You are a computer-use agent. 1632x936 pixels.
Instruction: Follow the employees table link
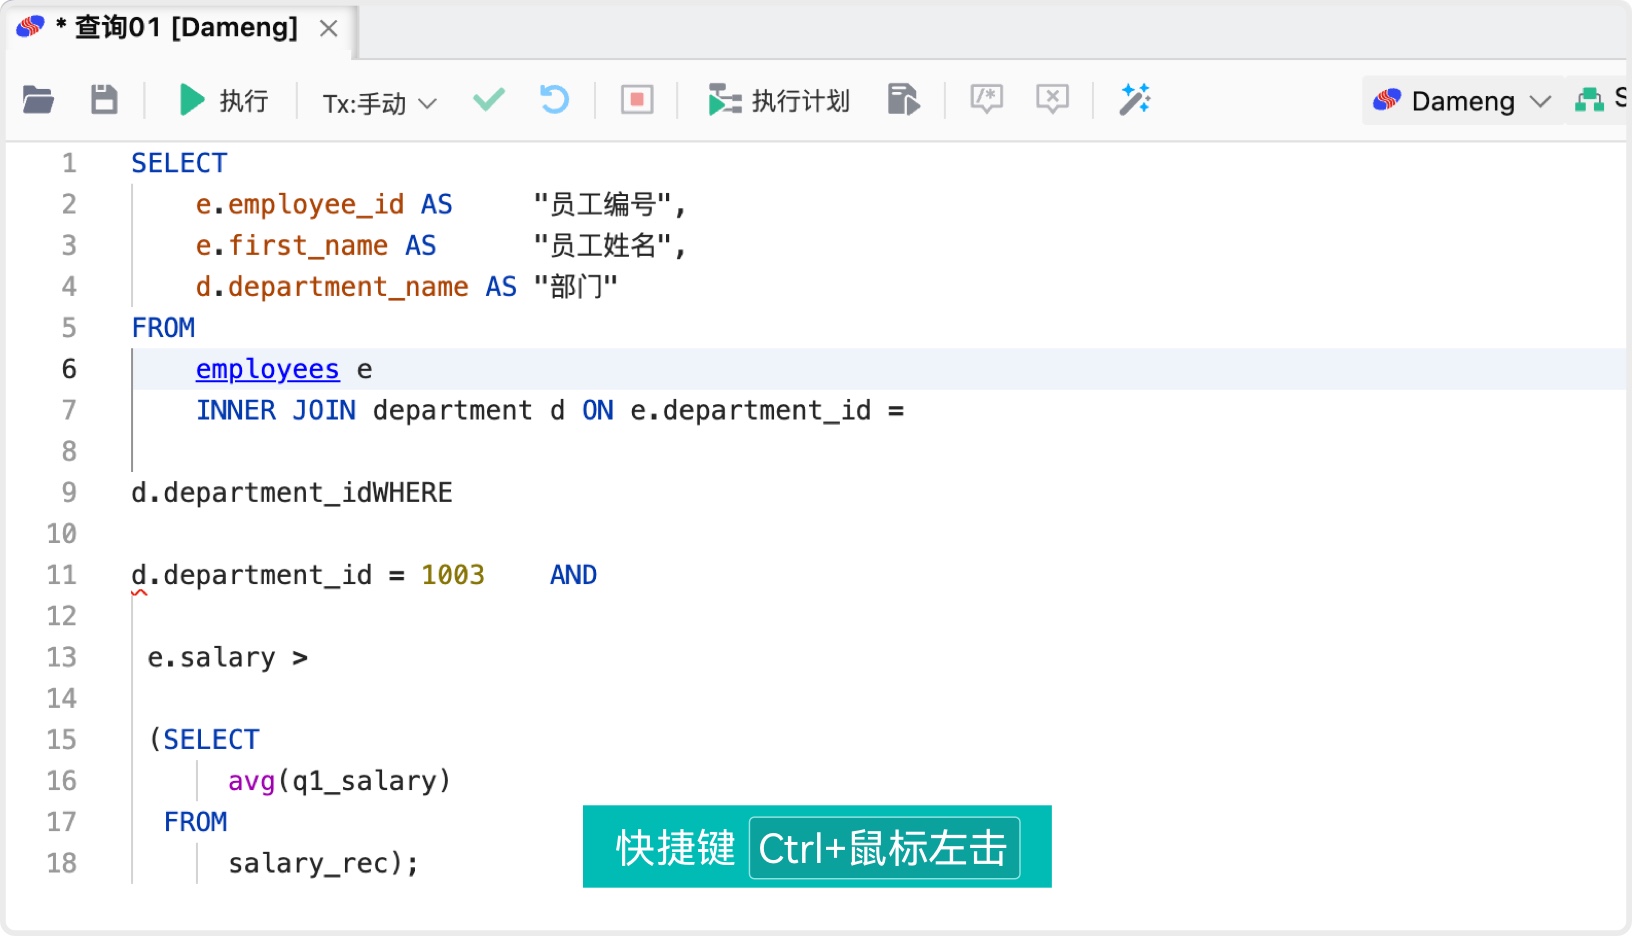coord(267,369)
